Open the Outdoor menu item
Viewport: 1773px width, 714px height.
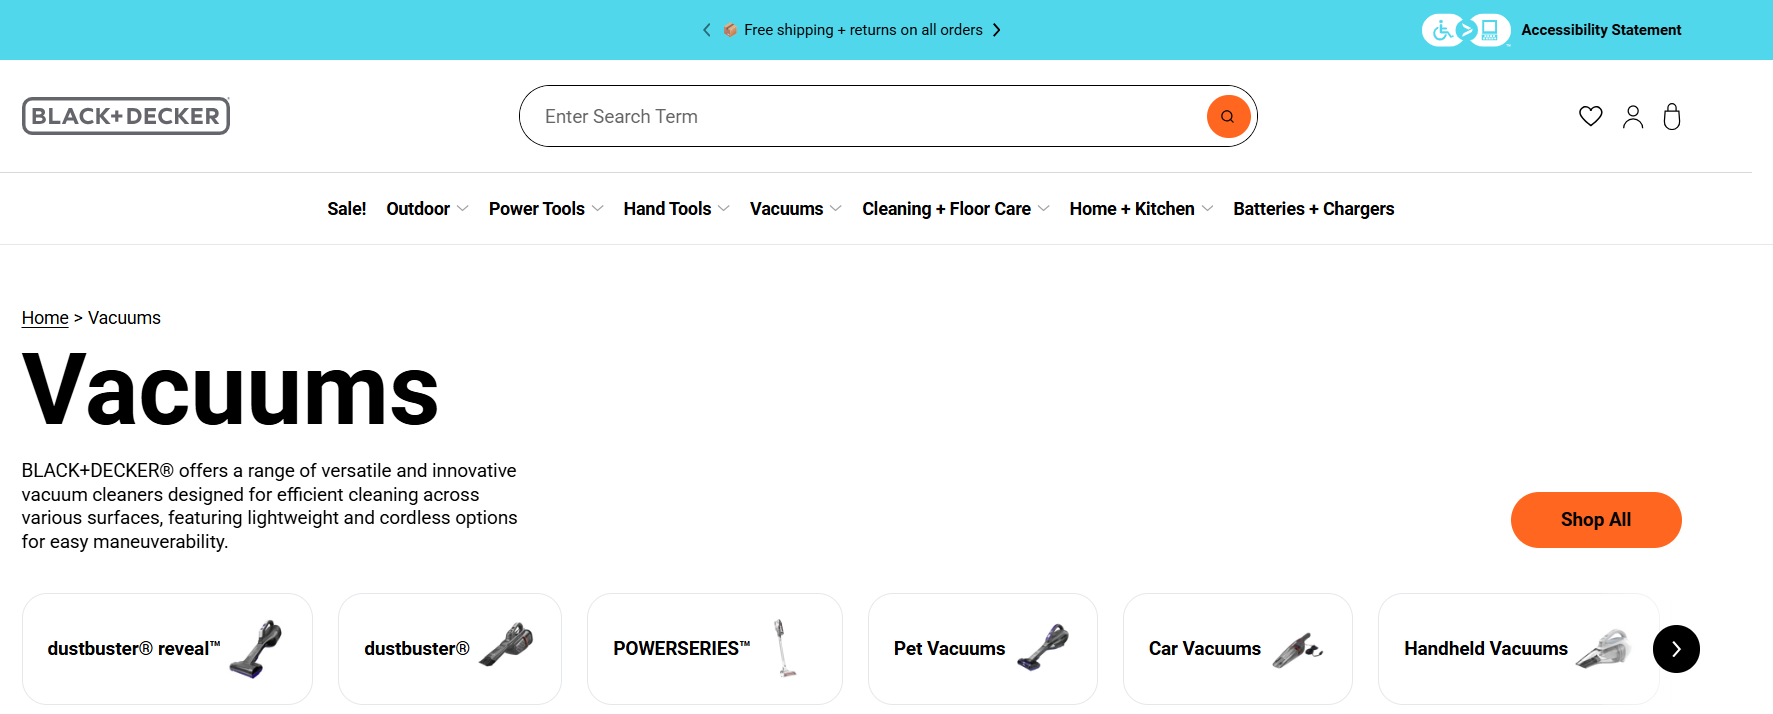point(418,209)
